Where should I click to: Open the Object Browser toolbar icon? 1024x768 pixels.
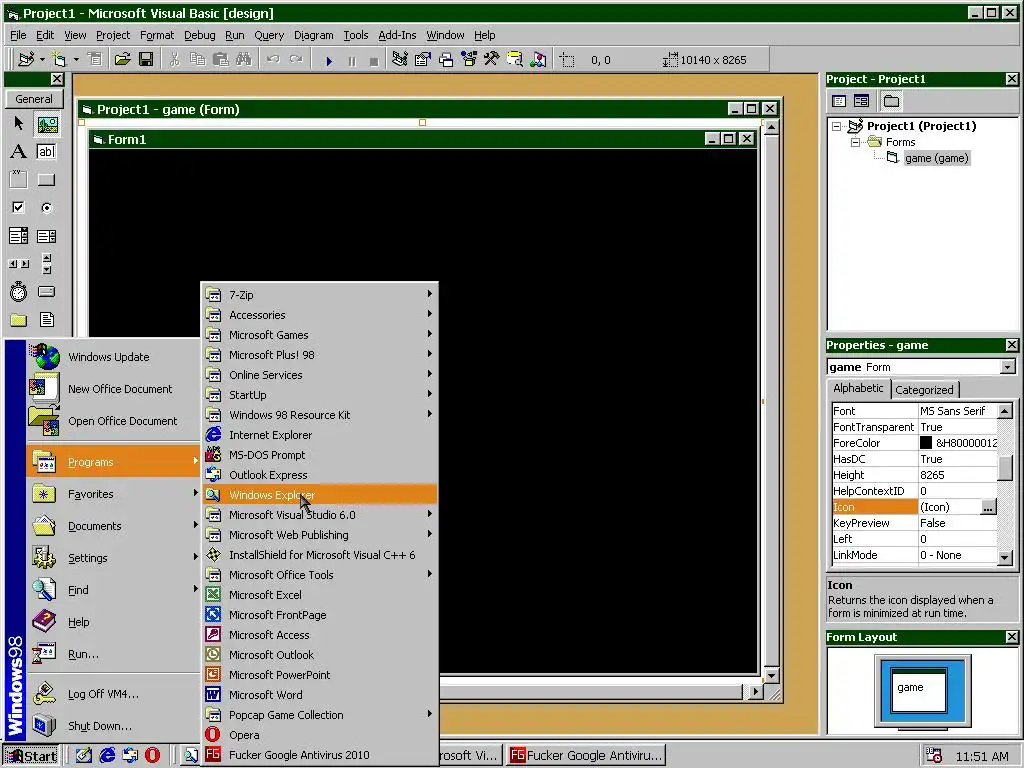[469, 60]
